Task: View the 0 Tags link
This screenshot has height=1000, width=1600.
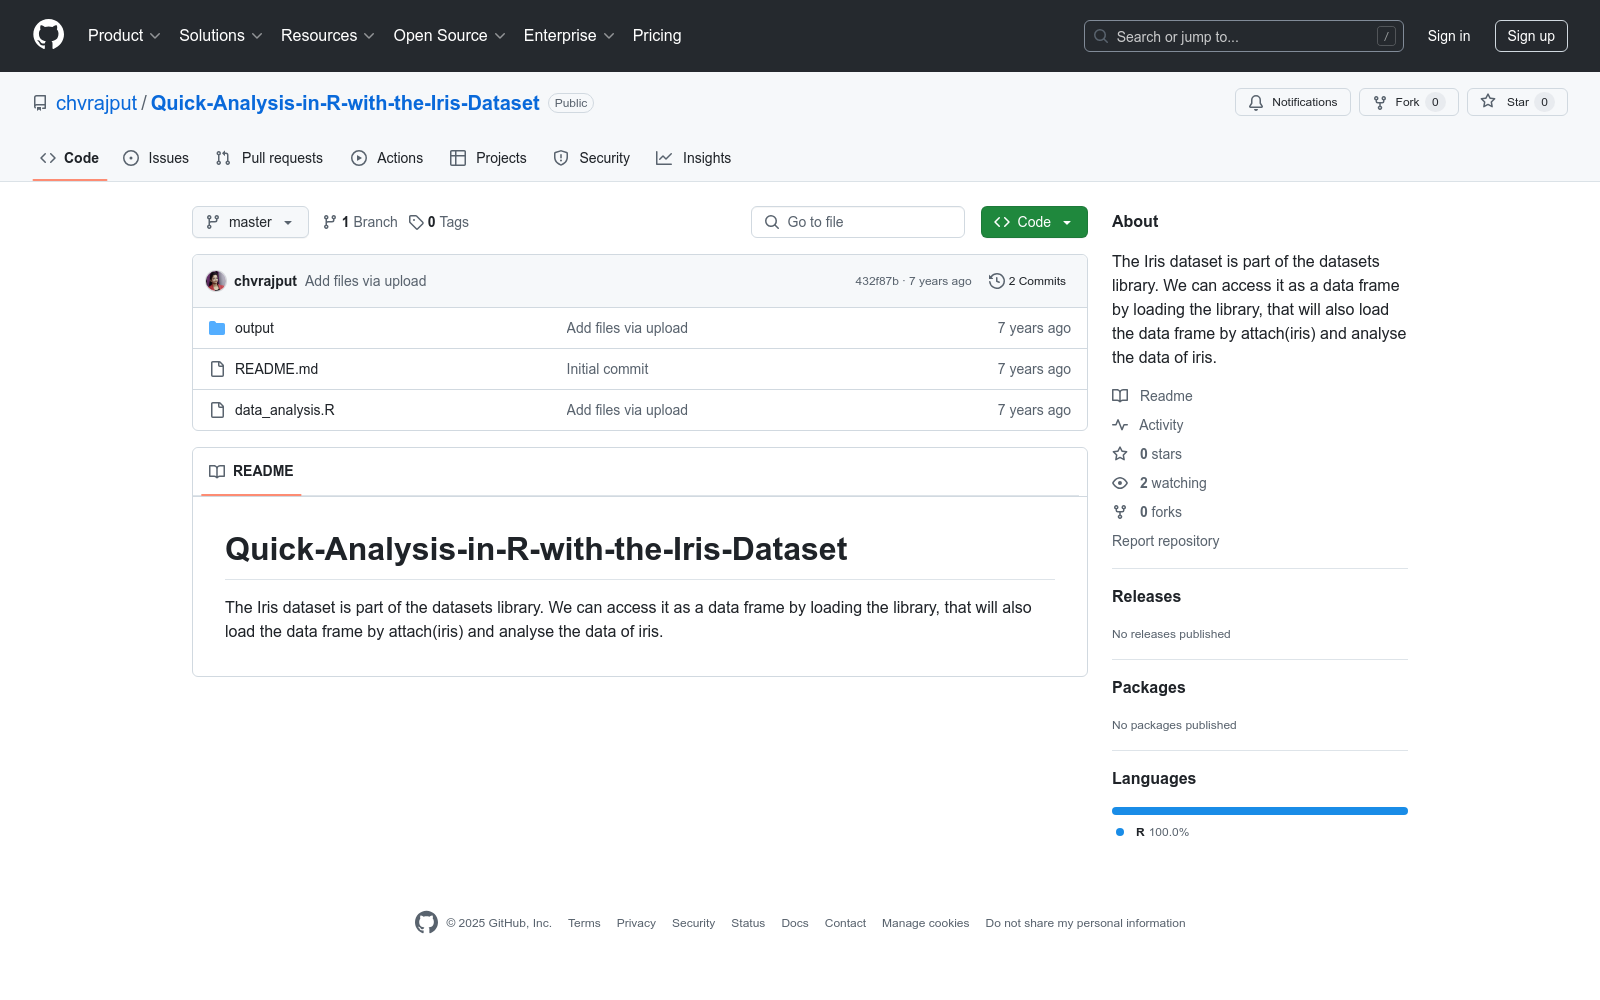Action: 439,222
